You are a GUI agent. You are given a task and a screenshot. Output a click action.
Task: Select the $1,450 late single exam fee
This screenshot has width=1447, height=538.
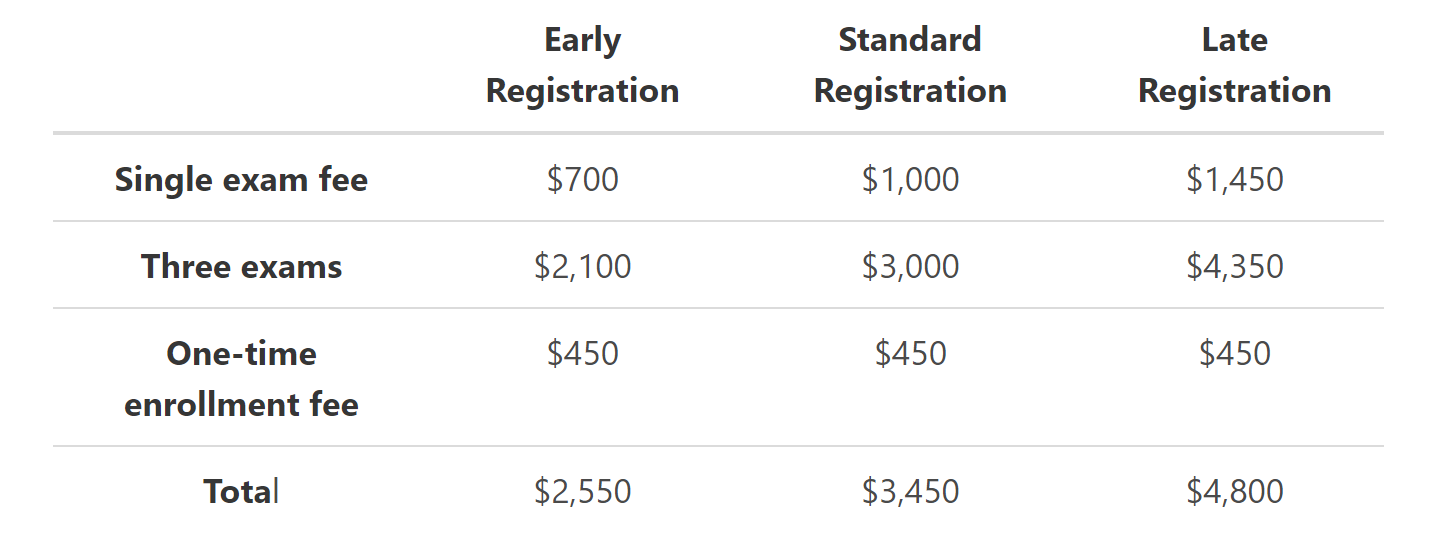(x=1234, y=180)
